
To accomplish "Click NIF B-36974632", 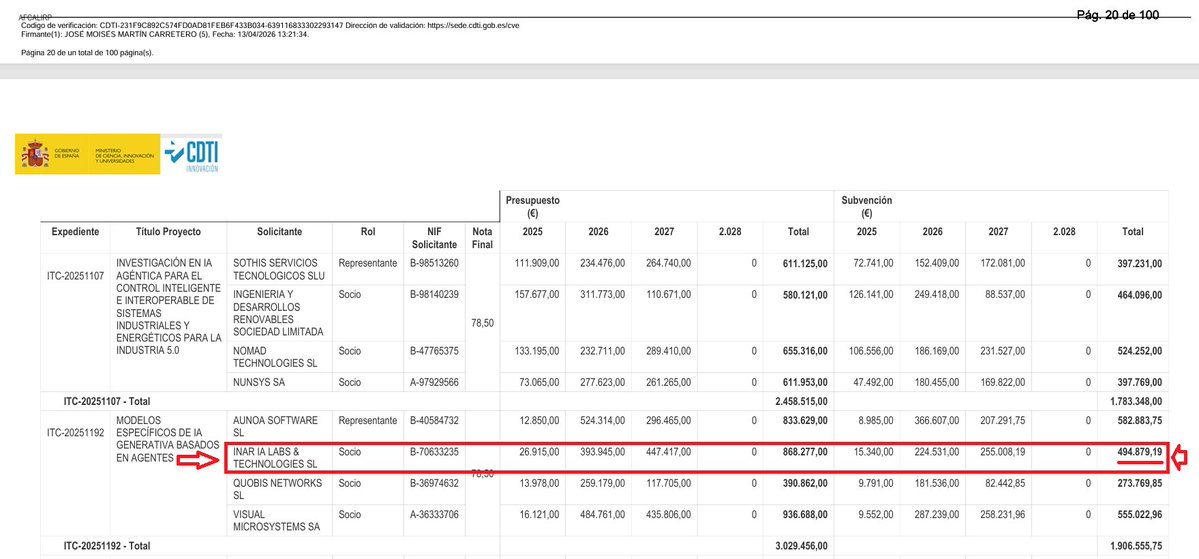I will (434, 483).
